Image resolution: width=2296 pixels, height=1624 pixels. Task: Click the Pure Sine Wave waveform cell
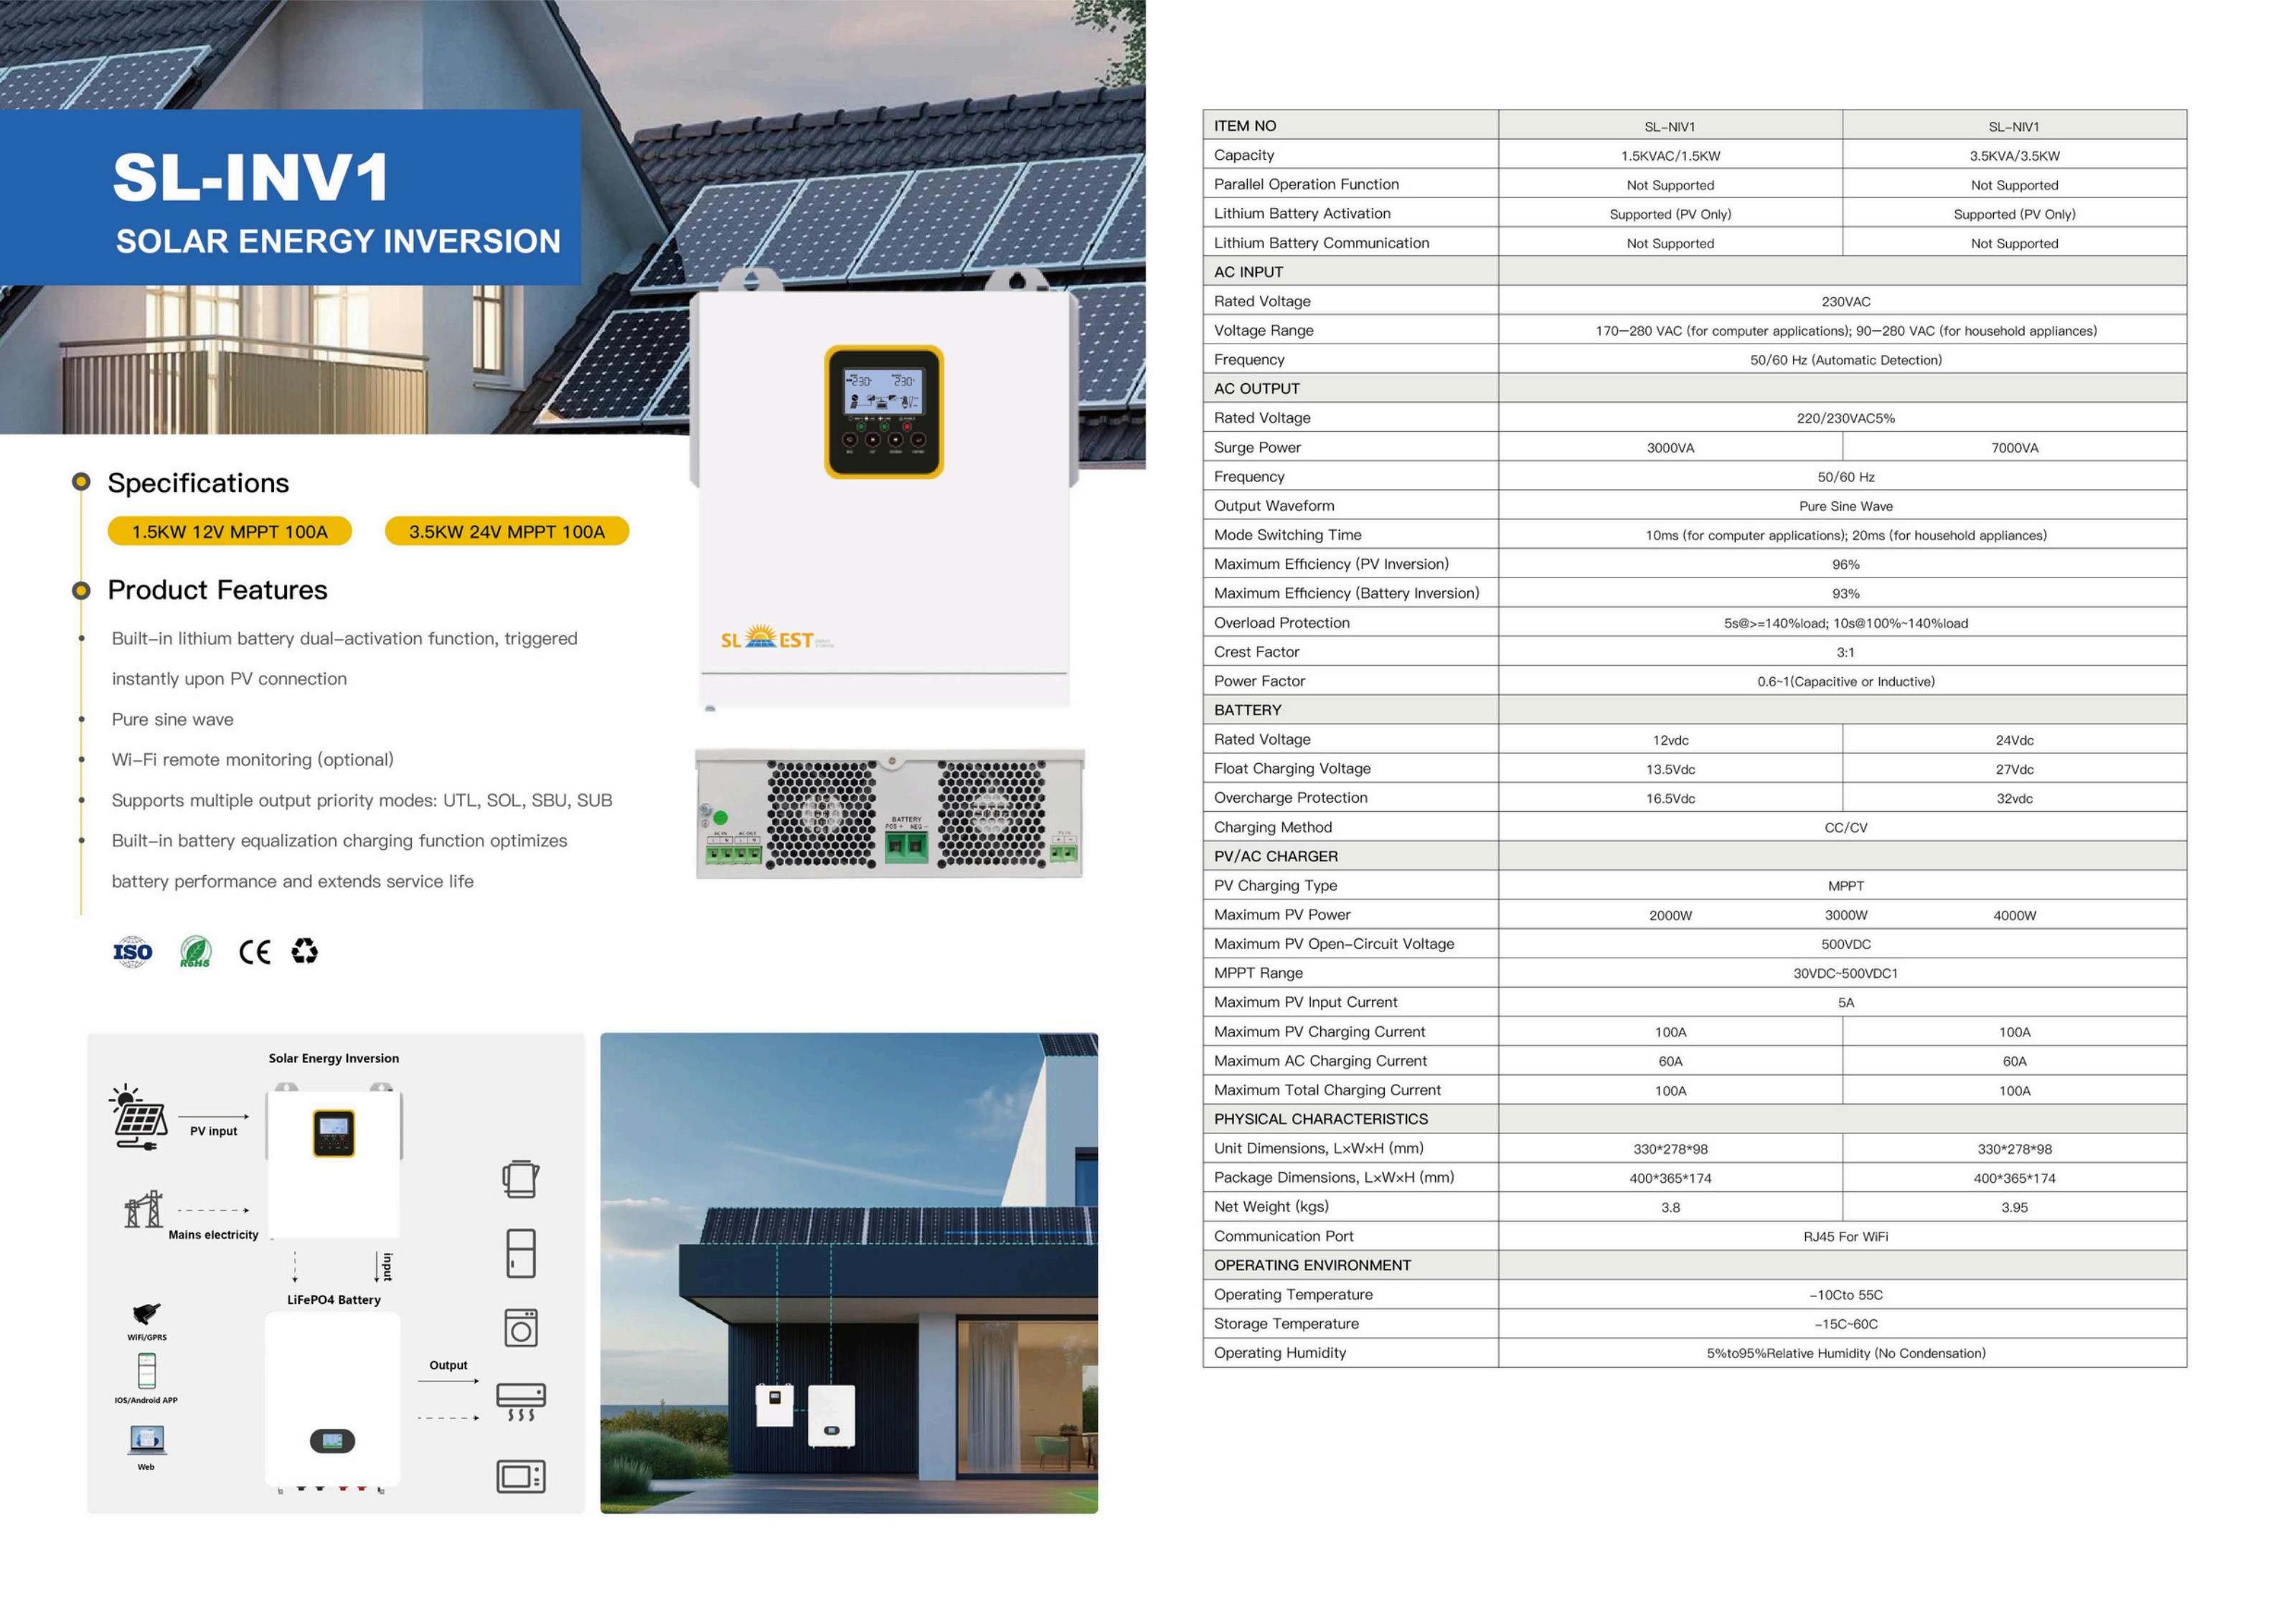pos(1842,505)
